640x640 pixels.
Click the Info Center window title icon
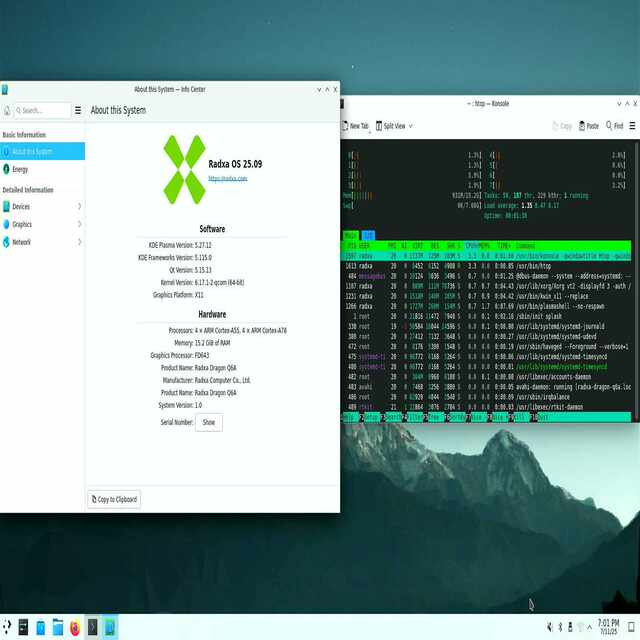click(x=5, y=89)
